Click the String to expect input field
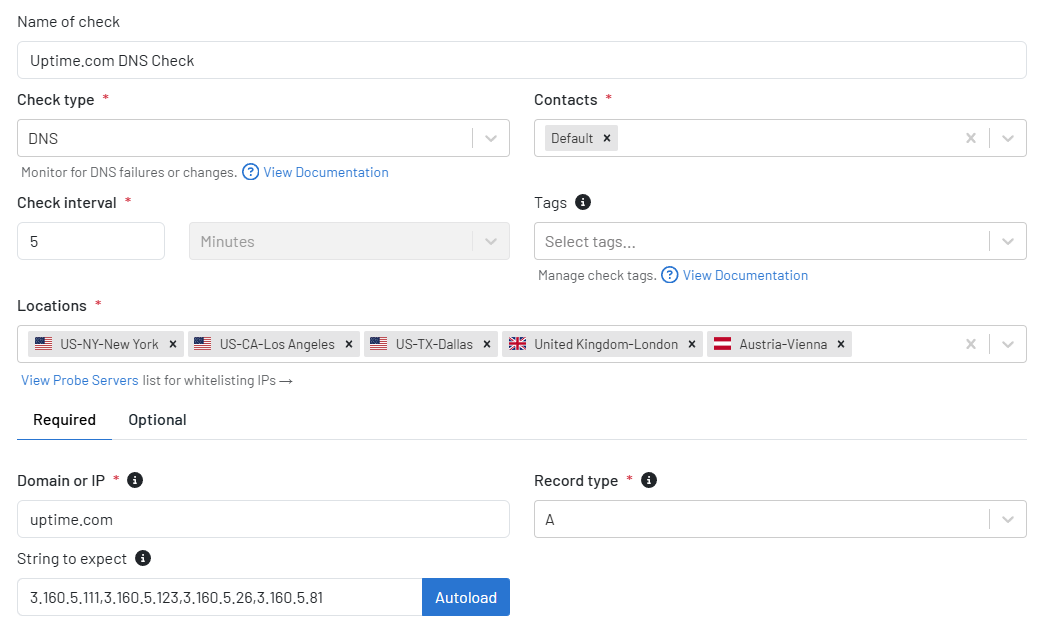This screenshot has height=633, width=1053. 220,597
